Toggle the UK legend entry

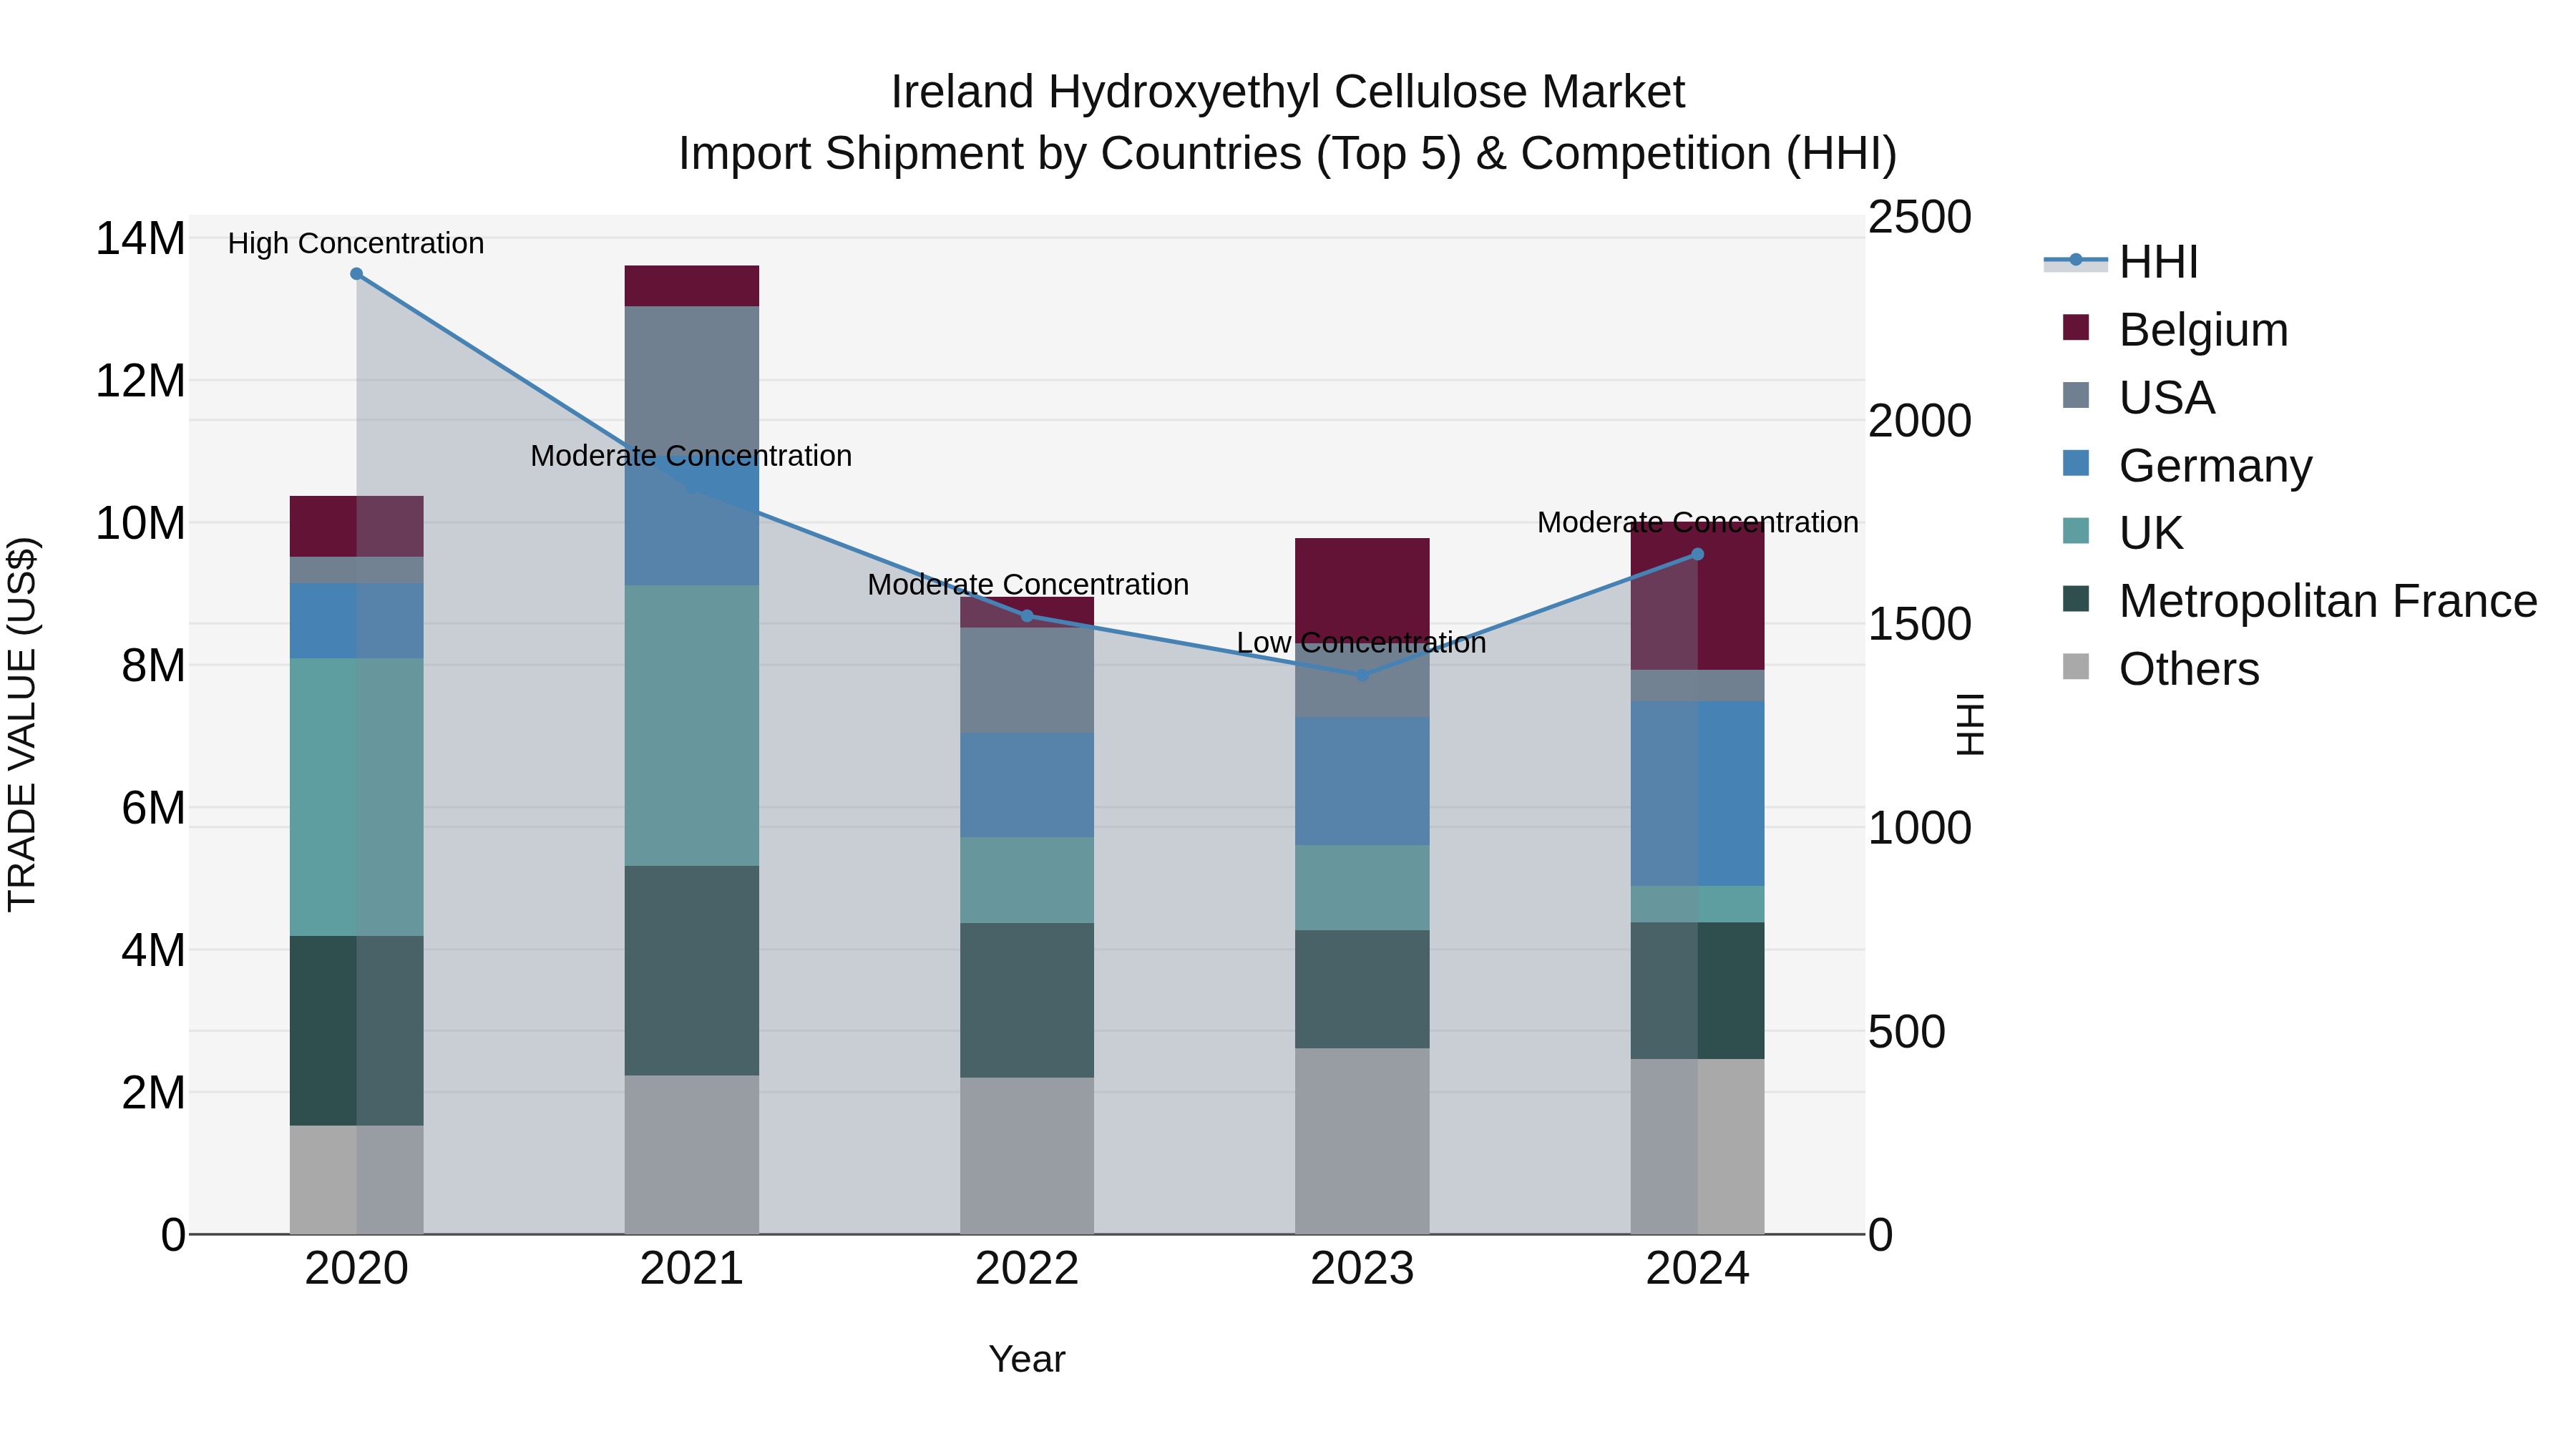[x=2123, y=533]
